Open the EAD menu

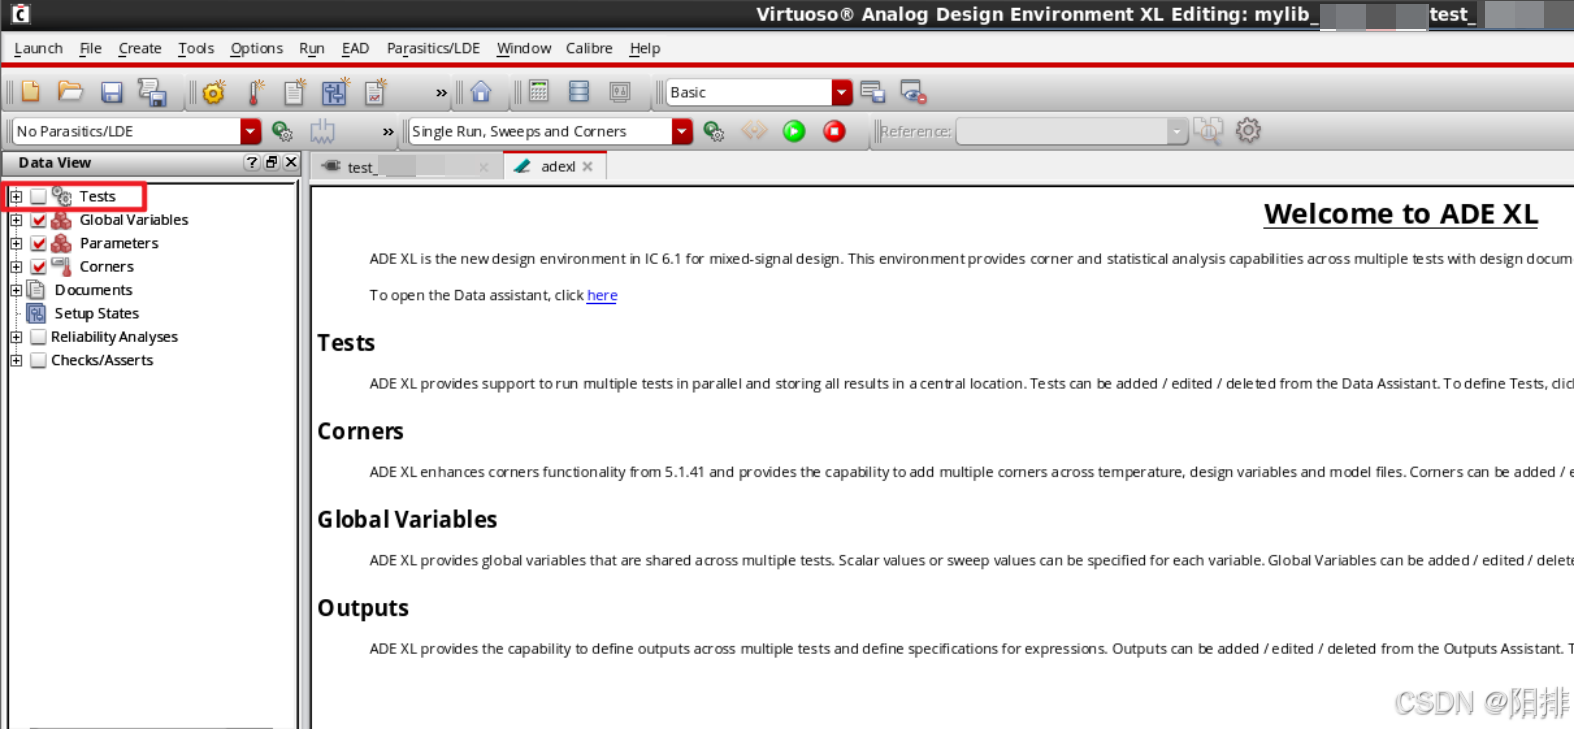[355, 48]
